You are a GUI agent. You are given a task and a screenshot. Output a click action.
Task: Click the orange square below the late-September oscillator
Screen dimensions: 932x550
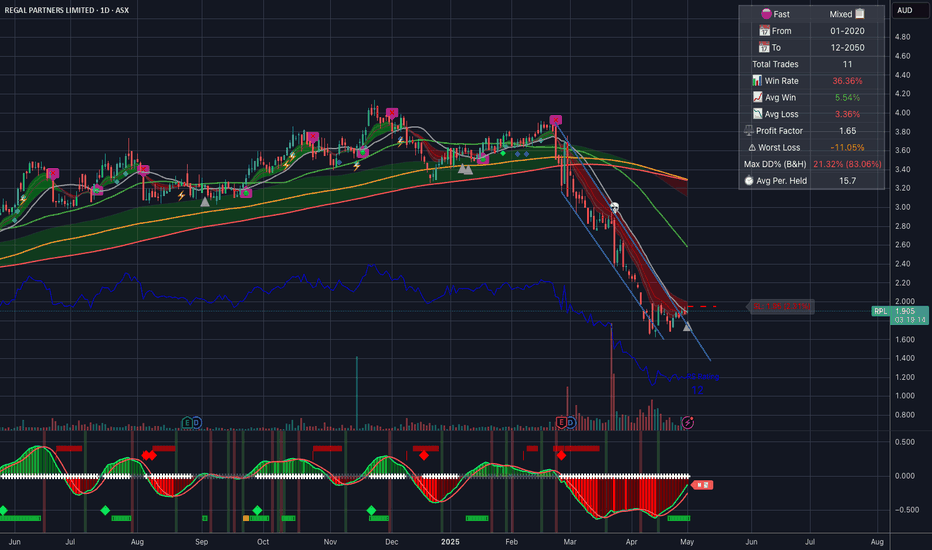(246, 518)
